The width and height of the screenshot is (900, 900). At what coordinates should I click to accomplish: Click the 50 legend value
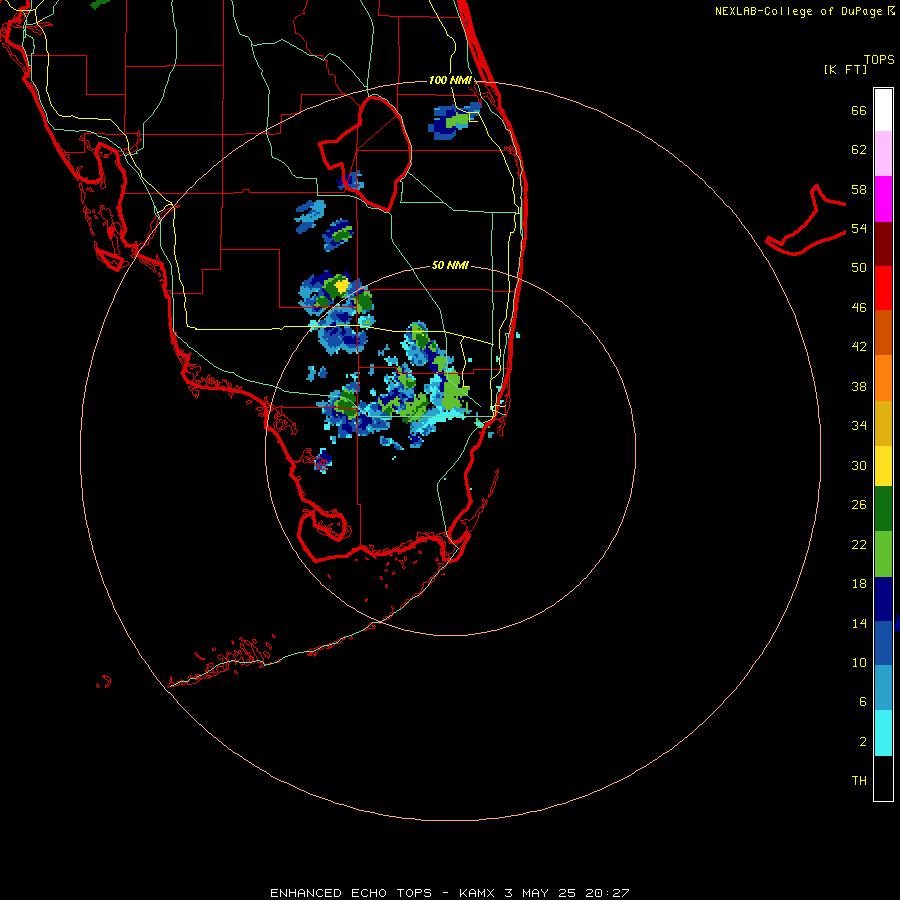pyautogui.click(x=859, y=268)
